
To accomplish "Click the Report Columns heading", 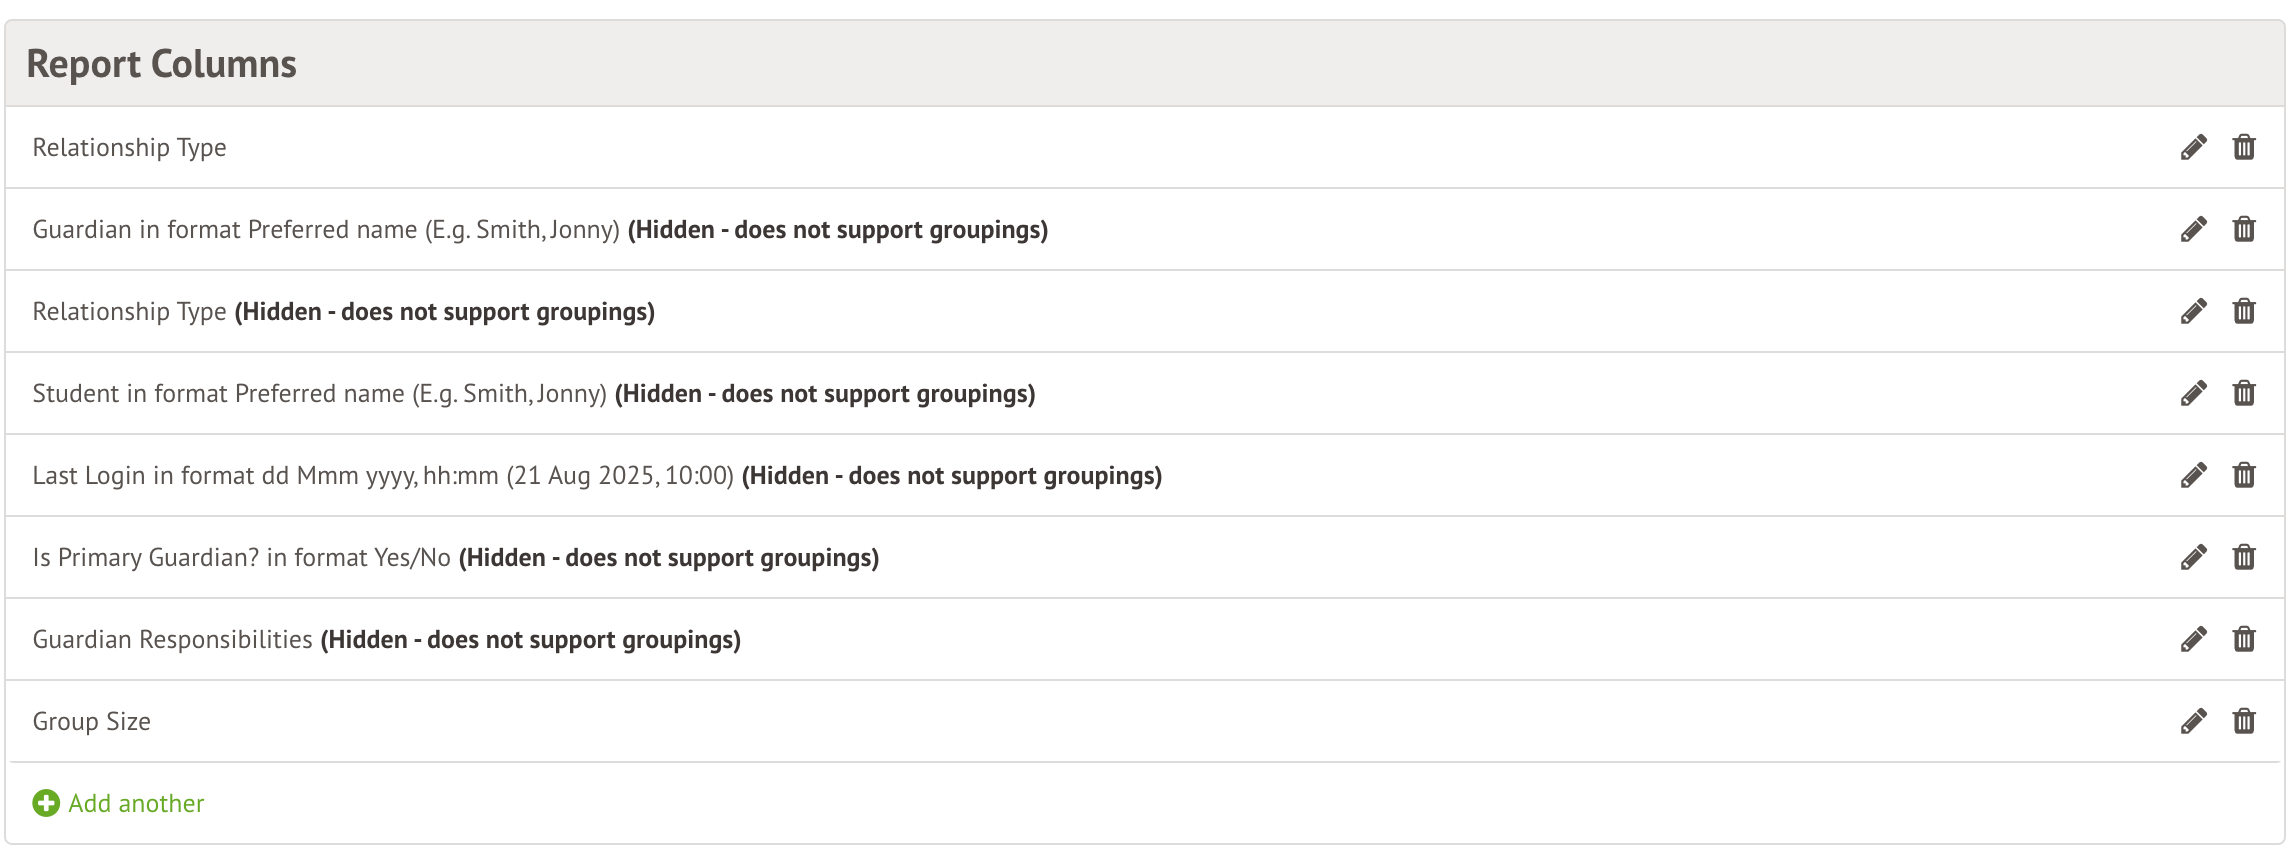I will [x=162, y=64].
